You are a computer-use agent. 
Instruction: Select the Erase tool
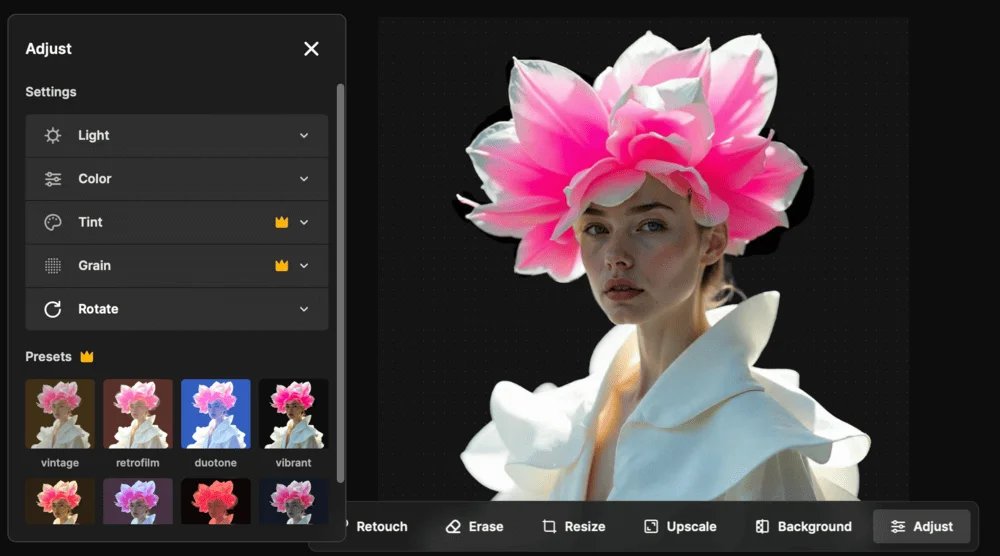[474, 526]
